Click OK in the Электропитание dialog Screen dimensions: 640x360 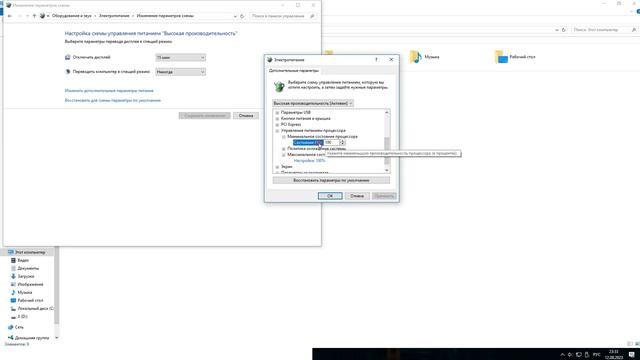(330, 196)
